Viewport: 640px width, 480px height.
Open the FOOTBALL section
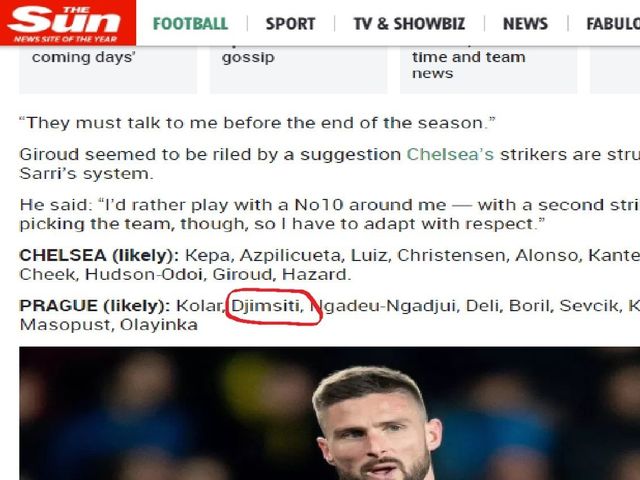pos(190,24)
